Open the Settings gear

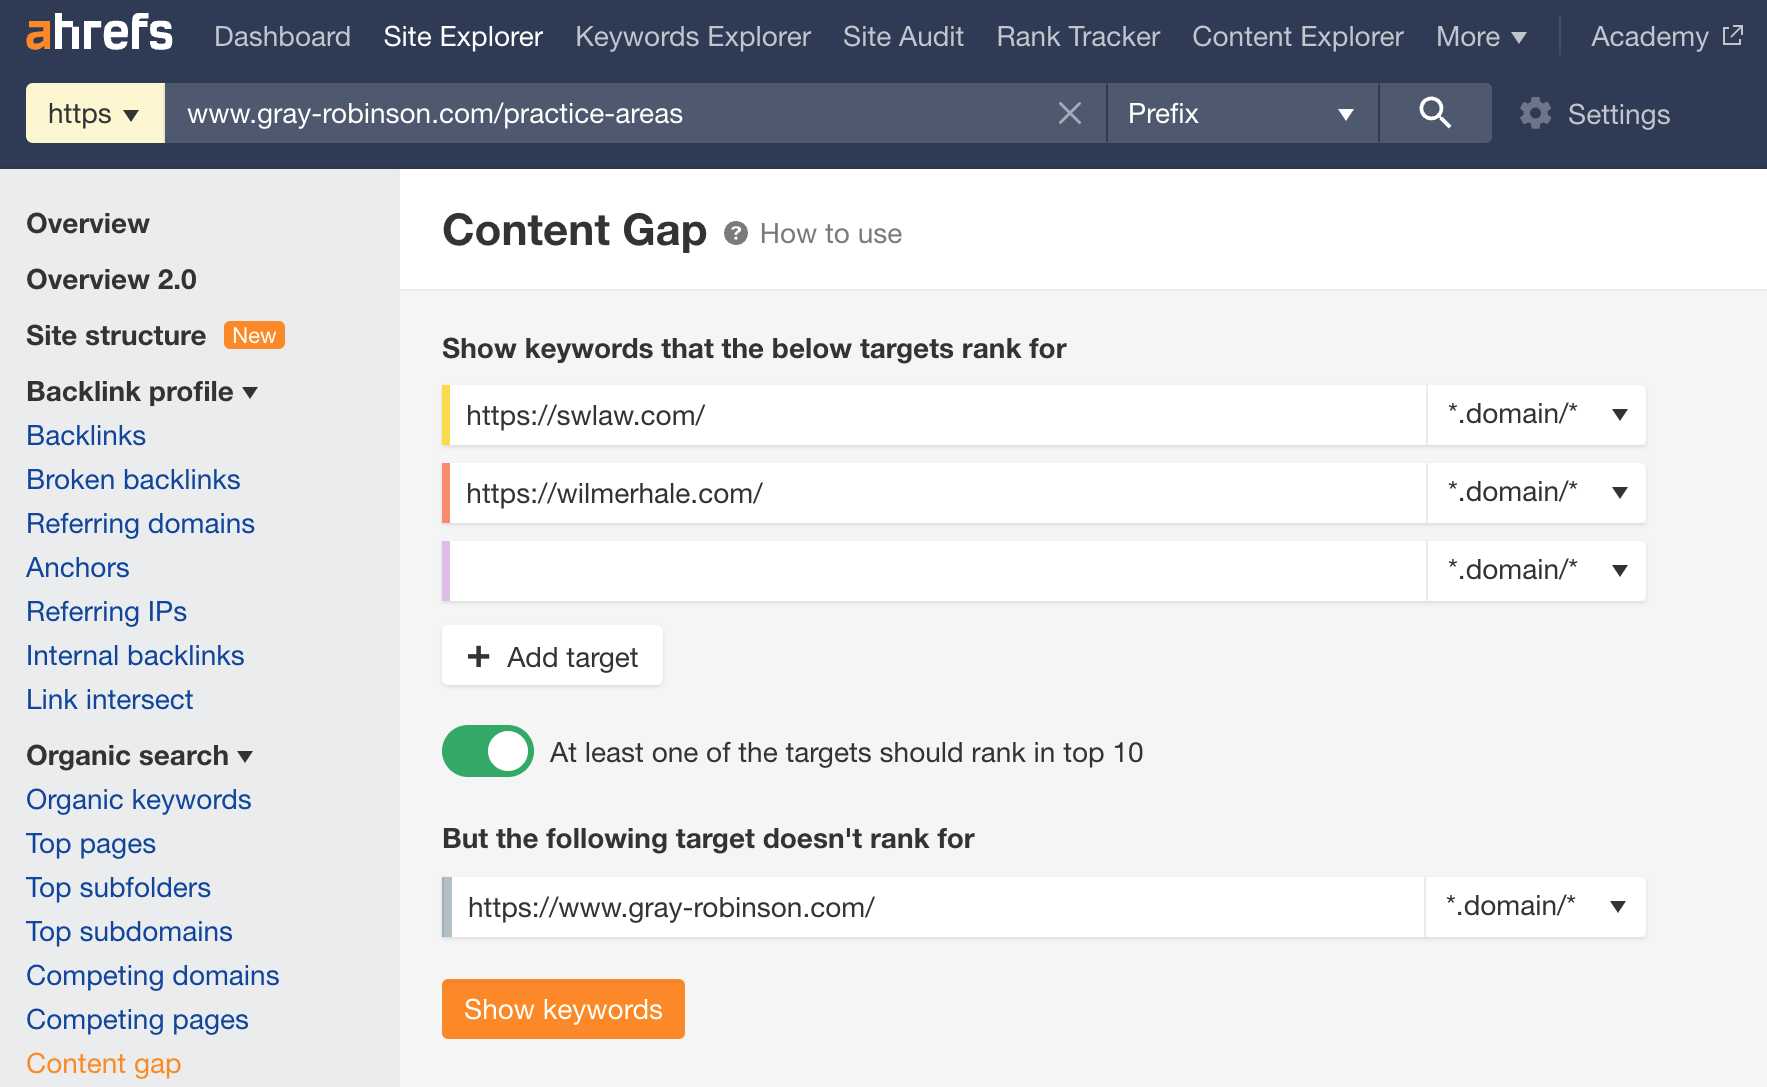click(1535, 113)
